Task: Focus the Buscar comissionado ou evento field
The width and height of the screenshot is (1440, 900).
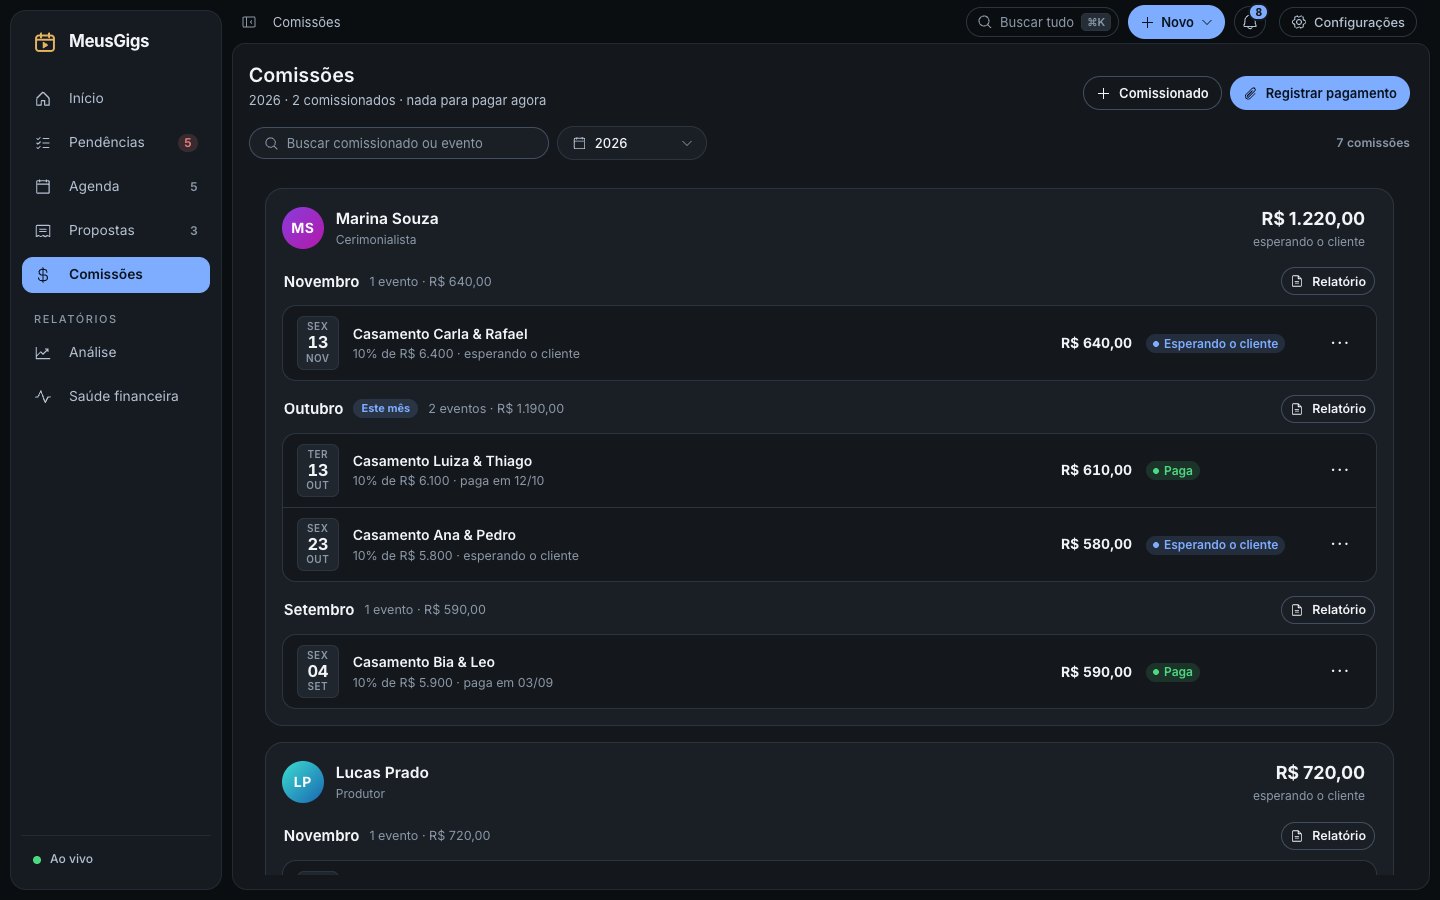Action: point(399,143)
